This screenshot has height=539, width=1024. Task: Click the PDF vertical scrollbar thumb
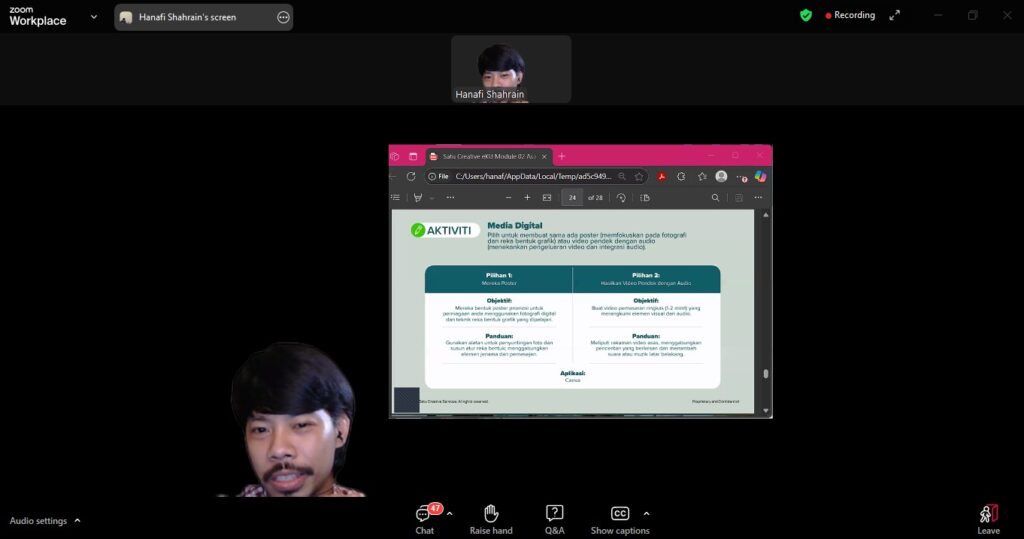click(x=765, y=374)
